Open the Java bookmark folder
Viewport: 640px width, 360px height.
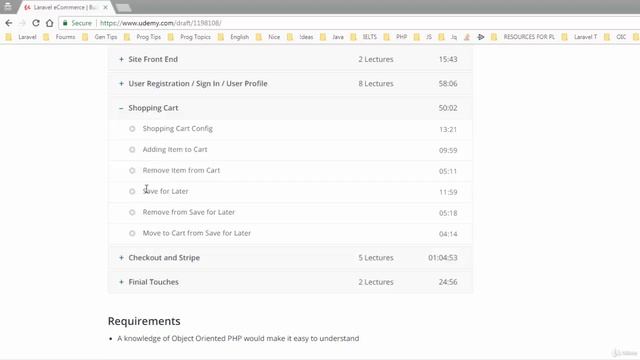point(332,37)
